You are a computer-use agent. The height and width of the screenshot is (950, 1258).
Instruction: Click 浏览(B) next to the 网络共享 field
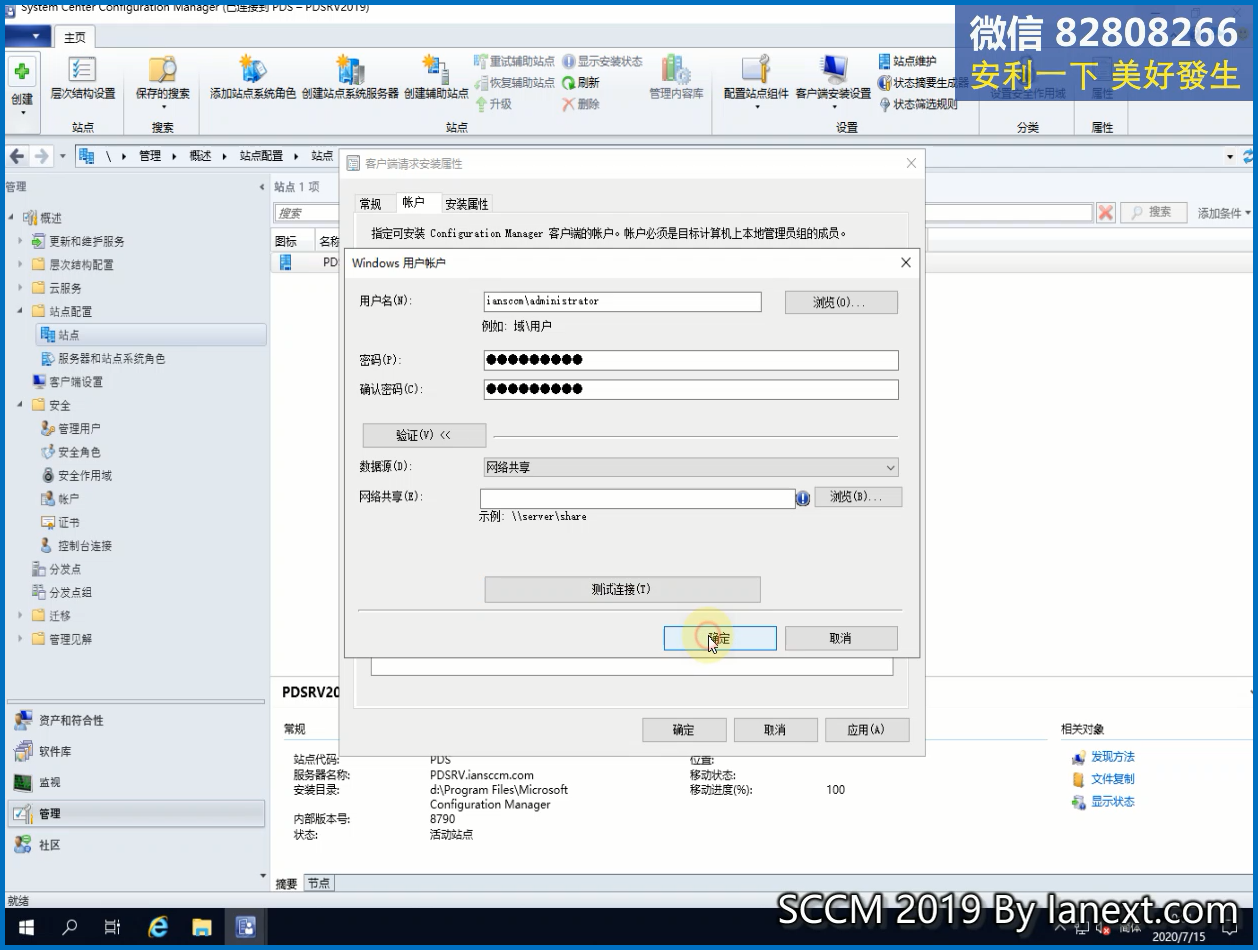click(858, 497)
